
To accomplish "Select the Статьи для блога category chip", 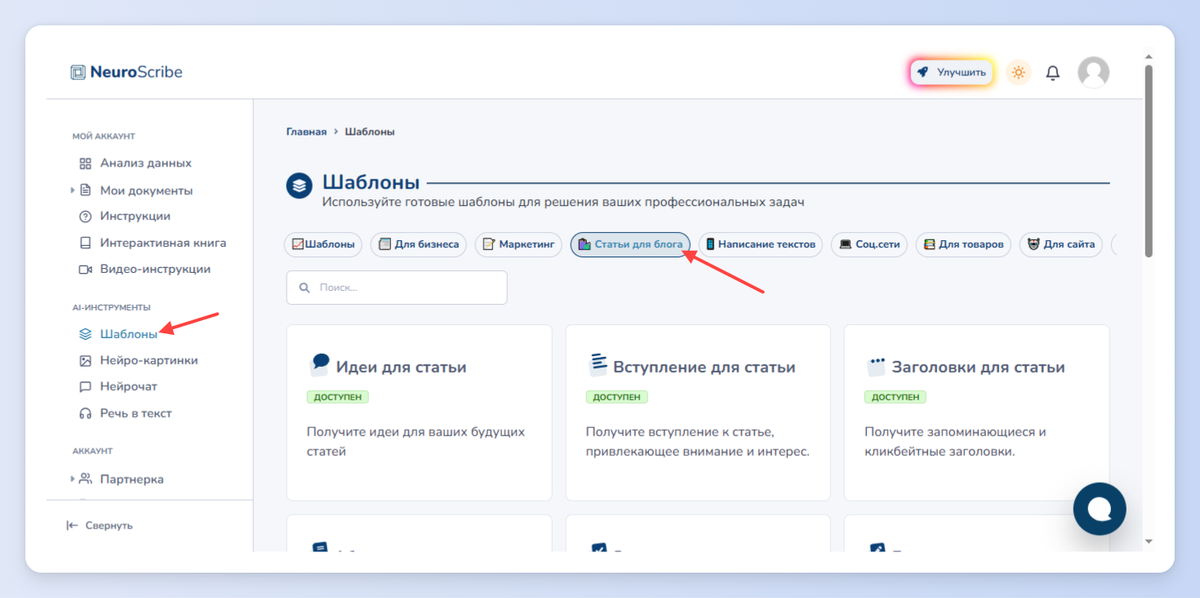I will coord(630,244).
